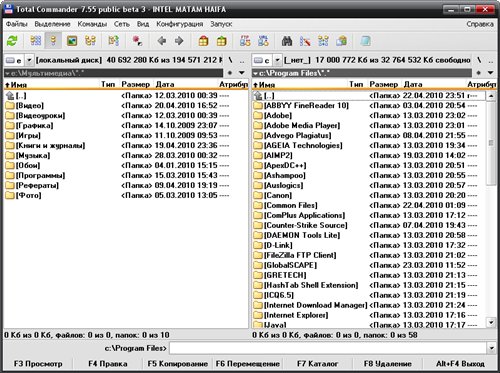Toggle the brief view toolbar button
The width and height of the screenshot is (500, 373).
point(36,41)
